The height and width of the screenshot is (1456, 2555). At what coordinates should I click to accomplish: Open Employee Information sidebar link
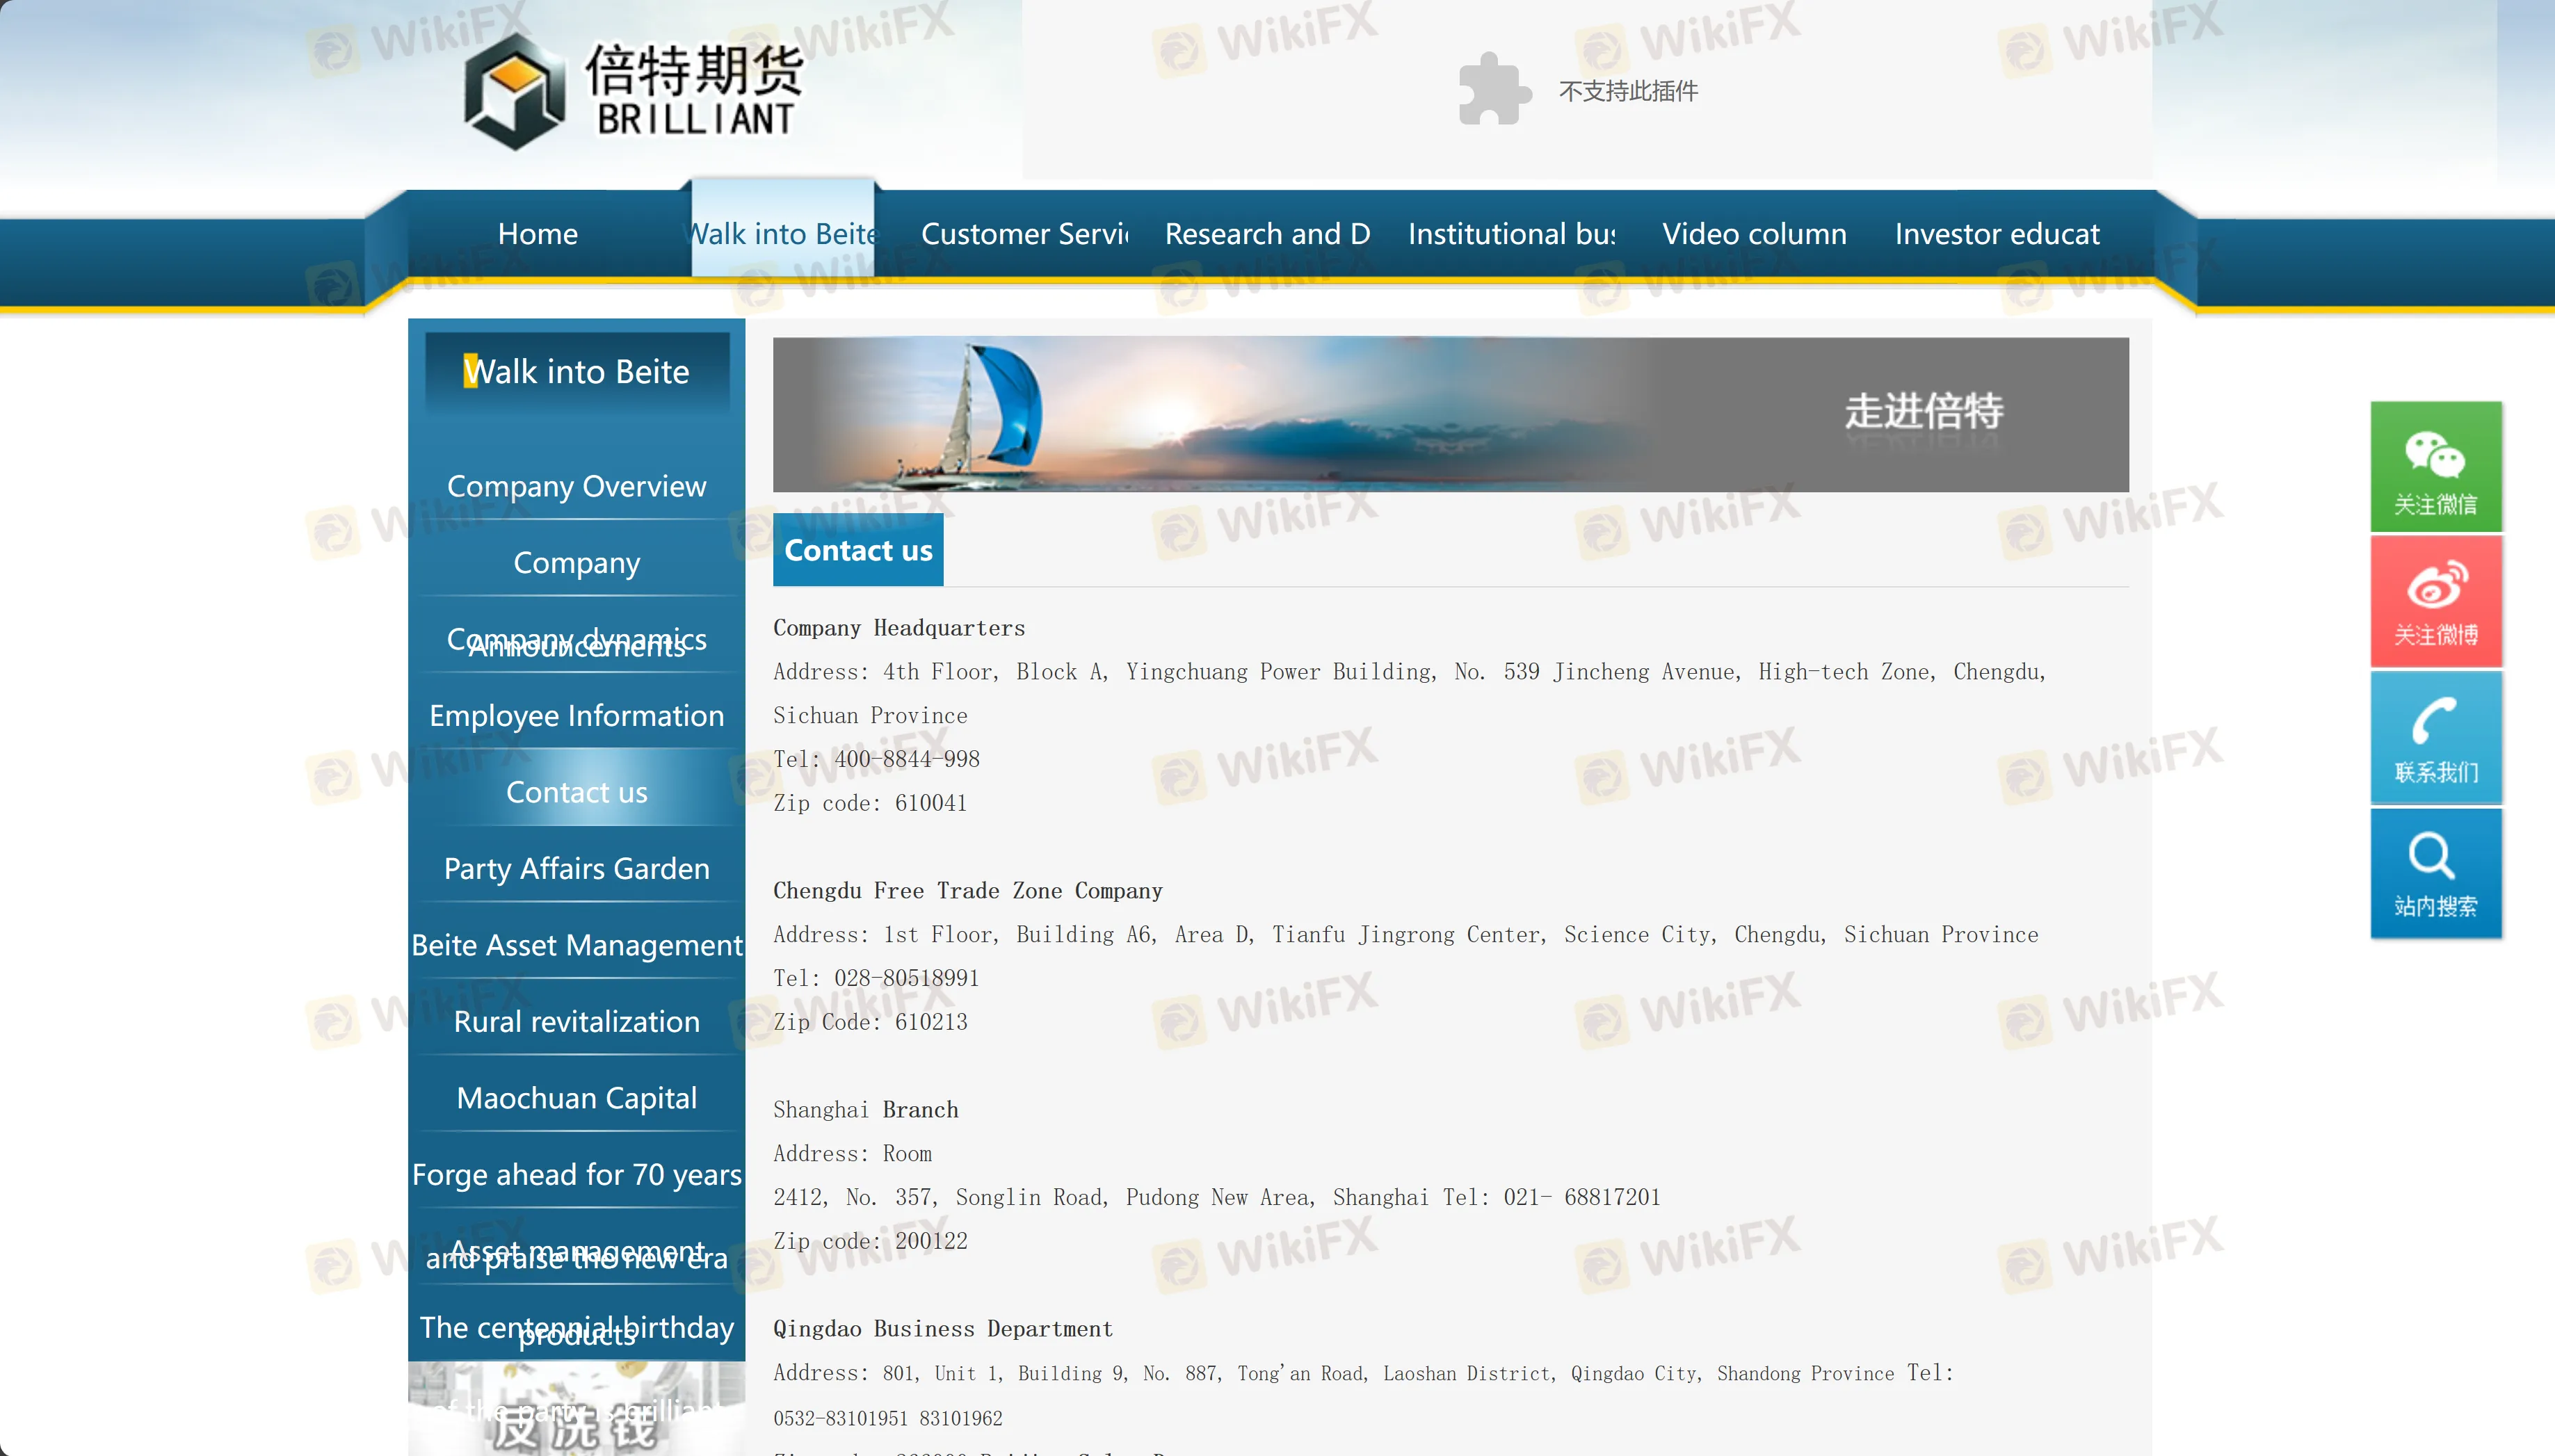click(x=577, y=715)
